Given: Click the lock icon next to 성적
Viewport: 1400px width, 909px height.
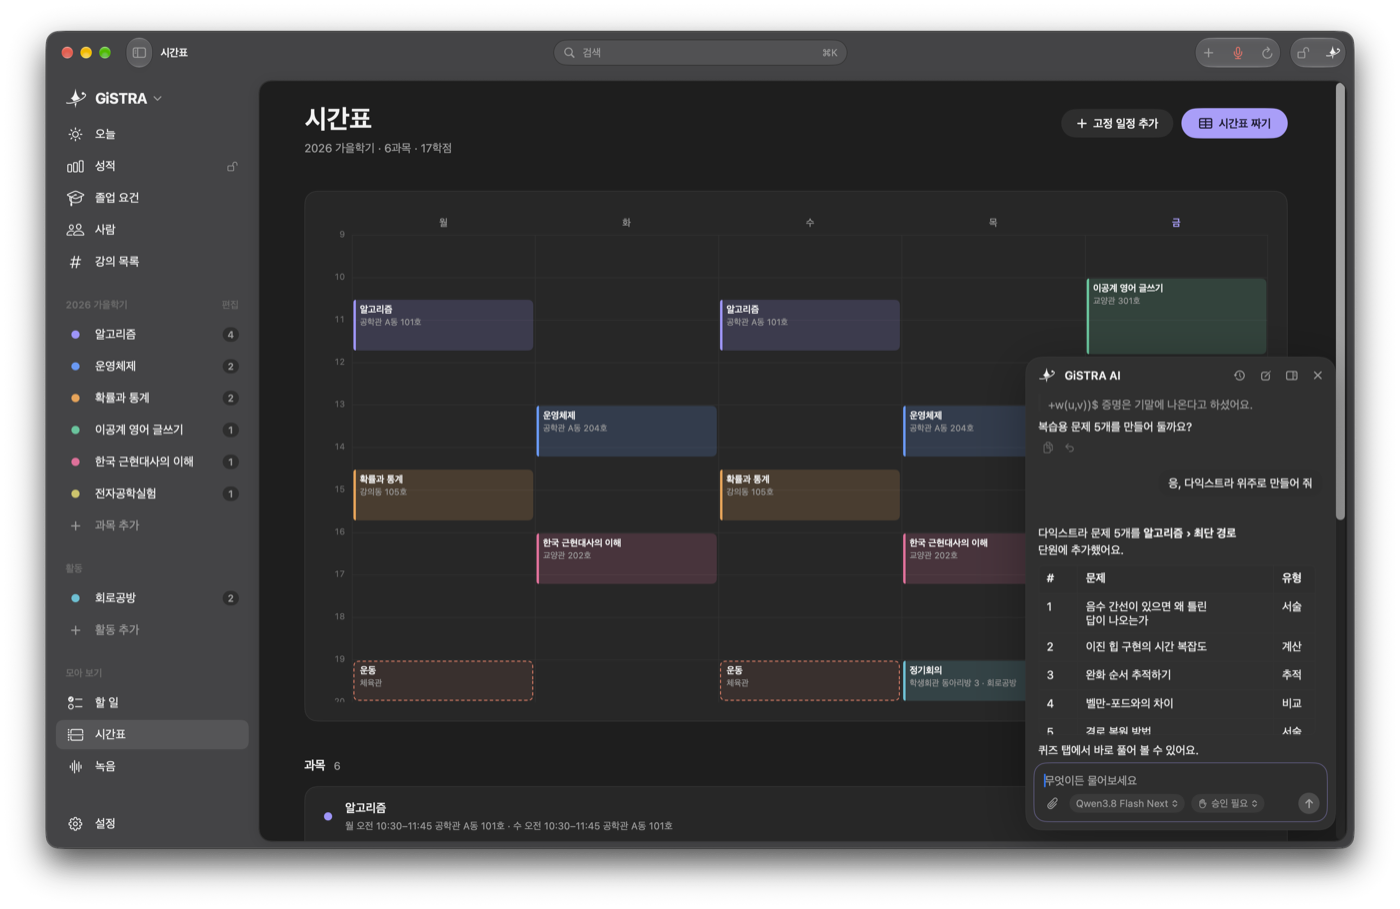Looking at the screenshot, I should (232, 167).
